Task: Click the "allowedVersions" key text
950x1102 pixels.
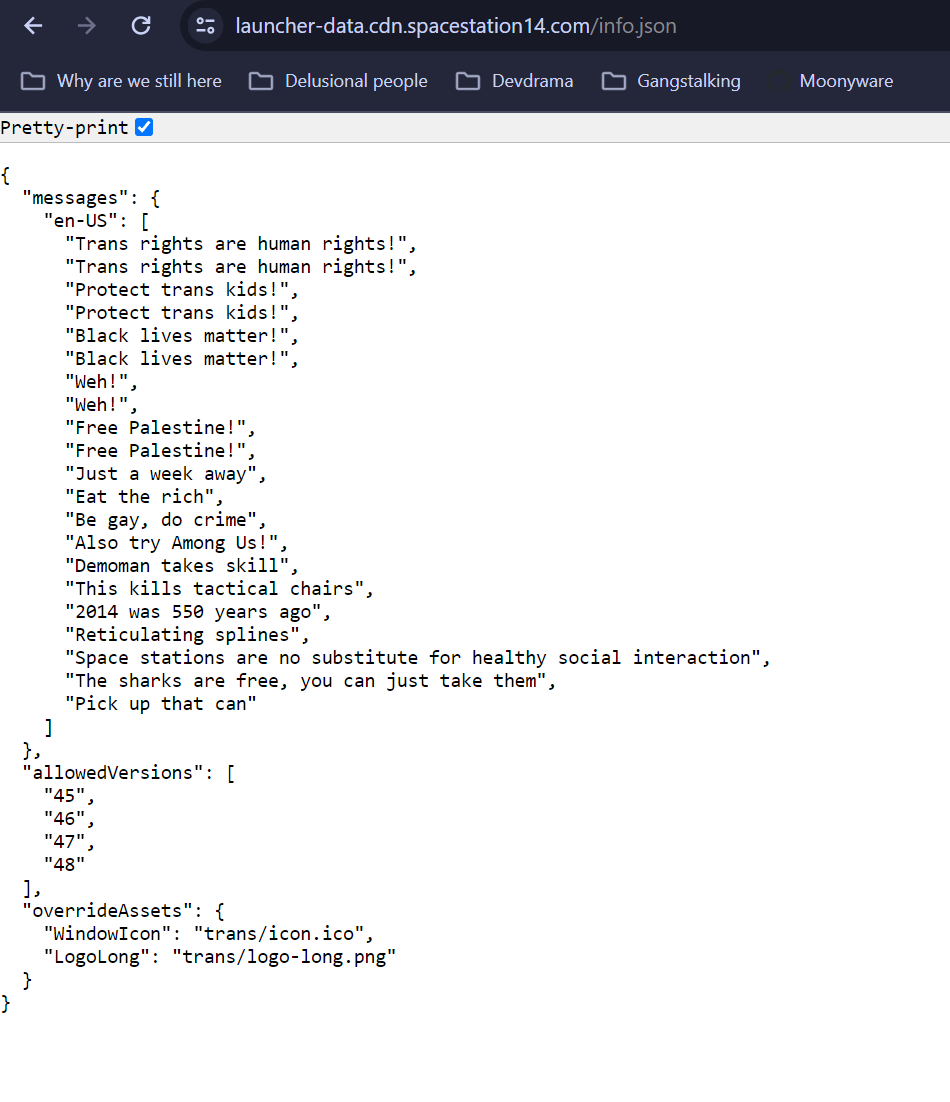Action: [x=112, y=773]
